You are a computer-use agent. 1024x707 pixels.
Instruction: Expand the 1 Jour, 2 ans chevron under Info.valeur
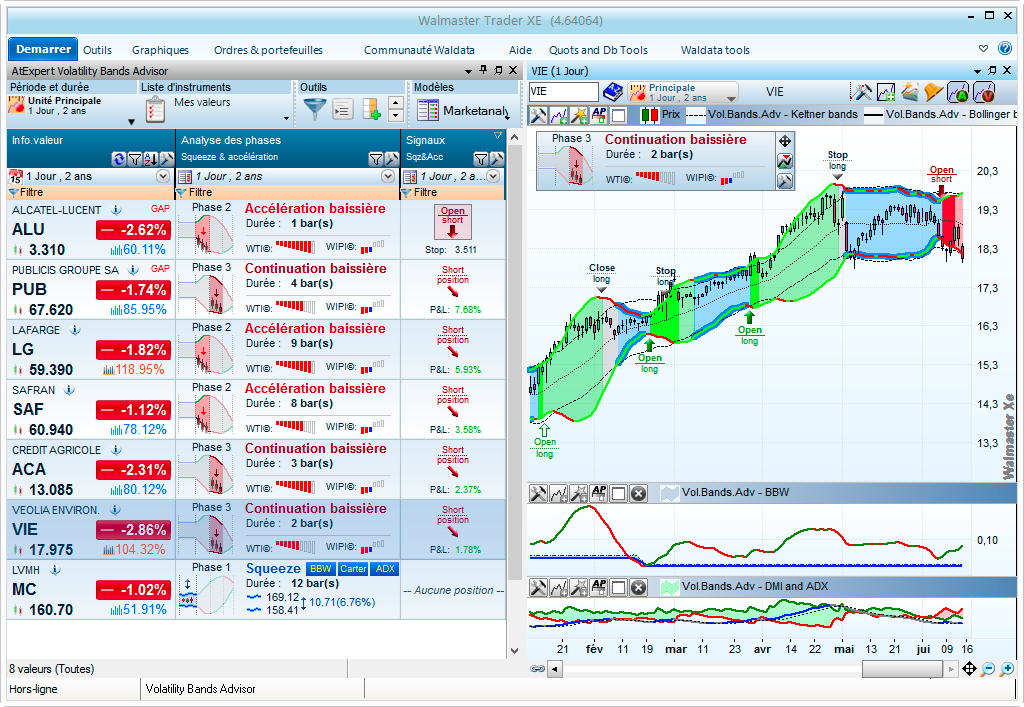click(163, 176)
